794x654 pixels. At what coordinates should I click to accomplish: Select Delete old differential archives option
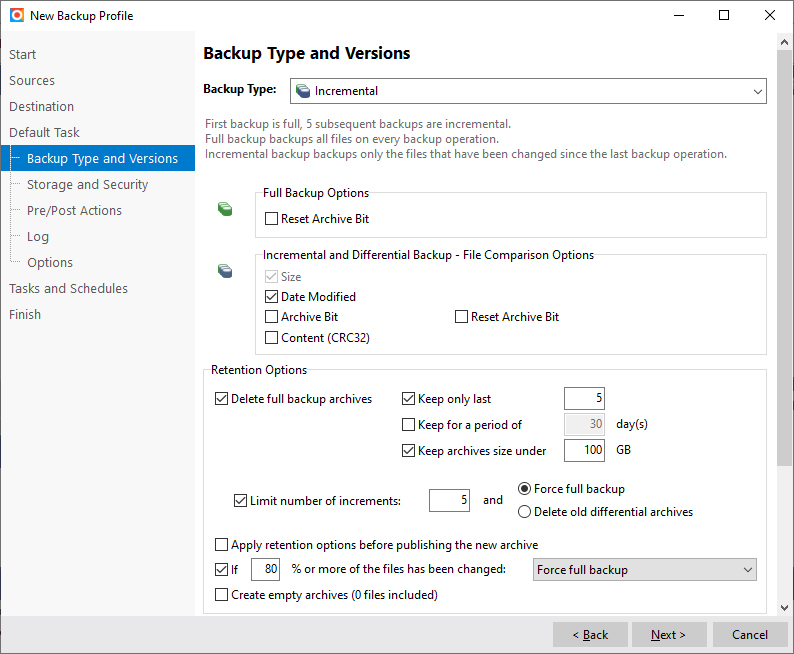[525, 512]
